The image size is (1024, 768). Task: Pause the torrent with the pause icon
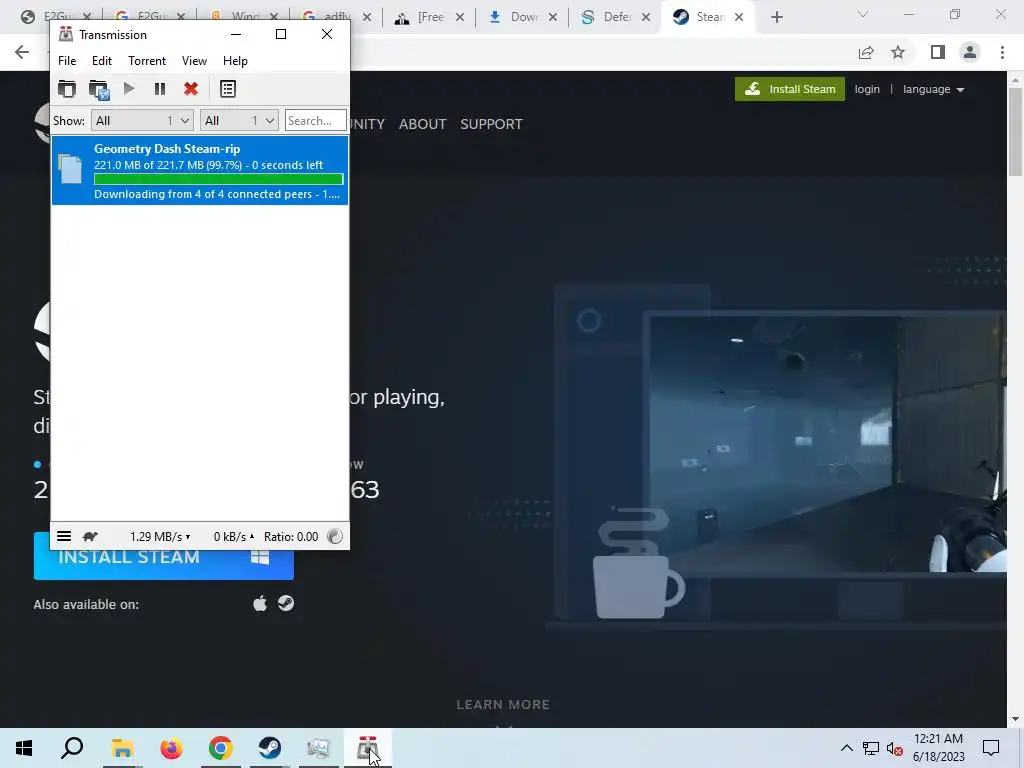[160, 89]
